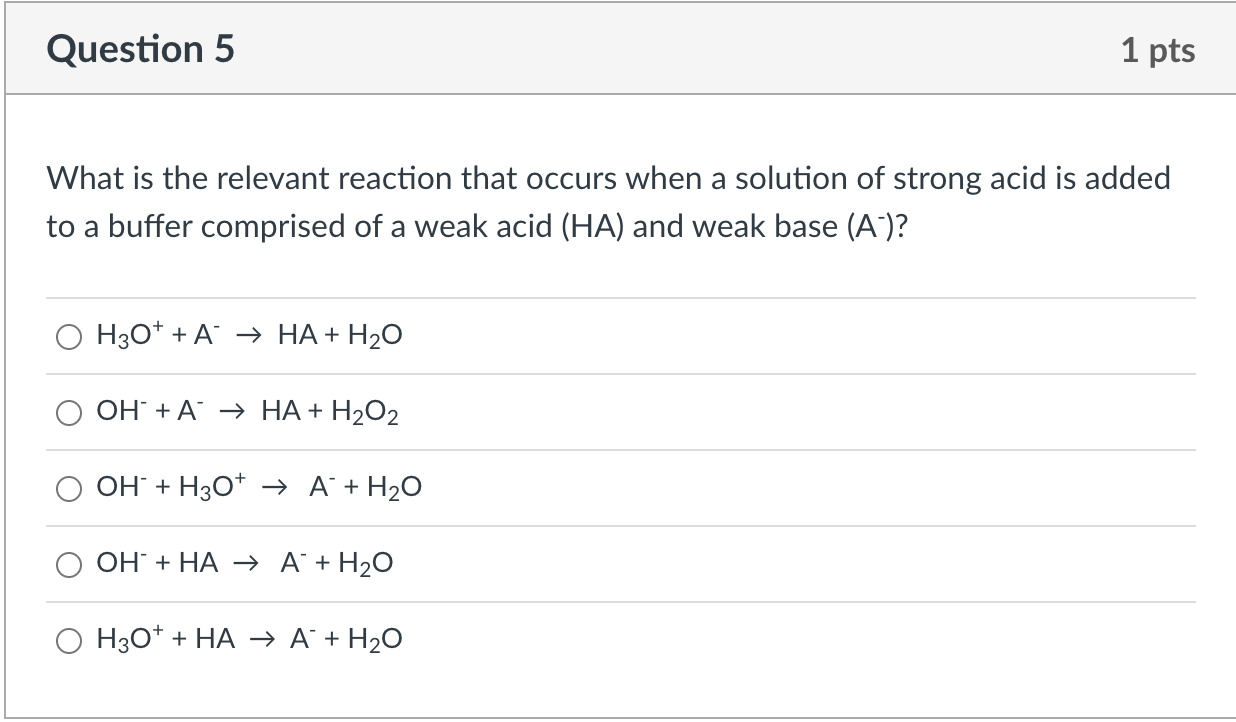Screen dimensions: 1236x722
Task: Click the 1 pts label
Action: click(x=1157, y=50)
